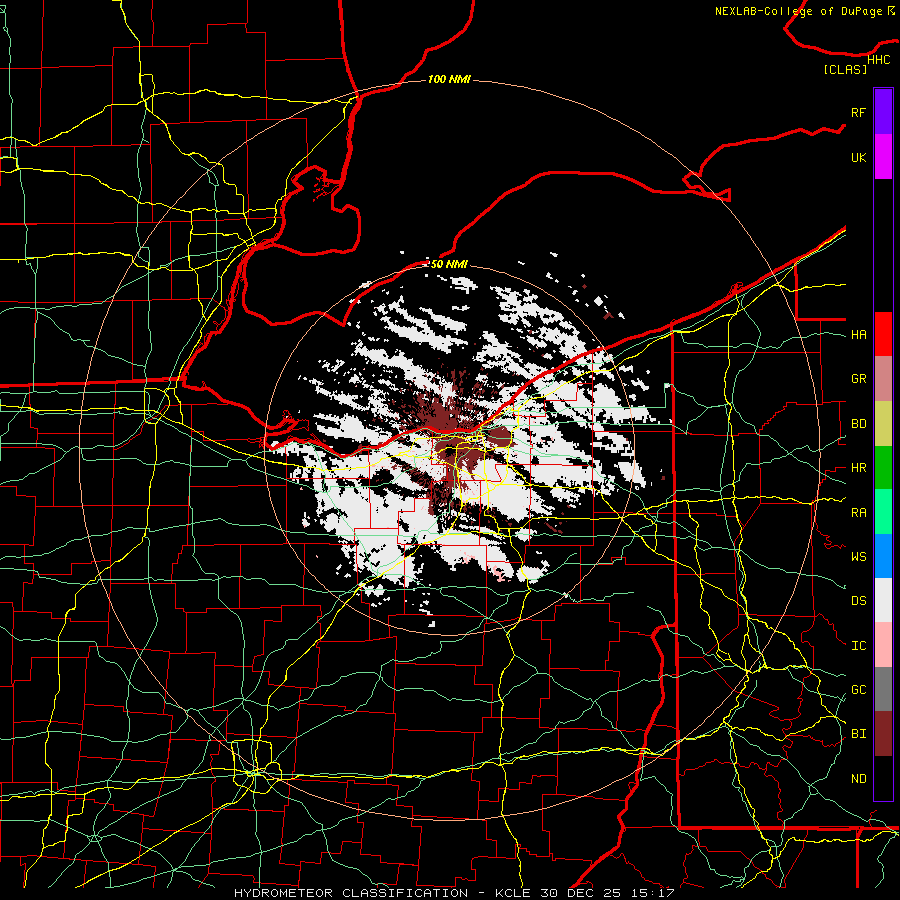Select the GC gray legend swatch
Viewport: 900px width, 900px height.
pos(883,689)
